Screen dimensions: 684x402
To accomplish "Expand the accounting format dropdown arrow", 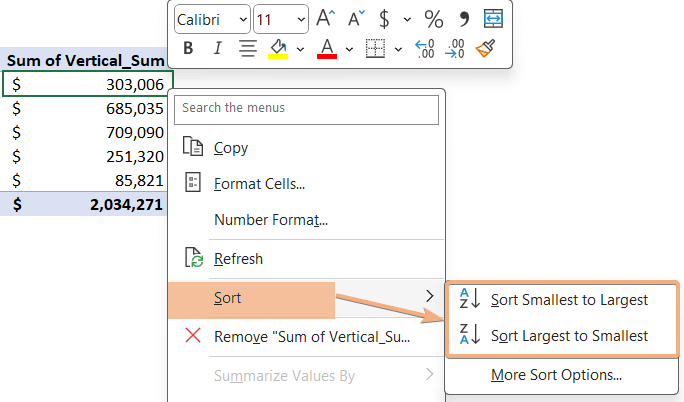I will pyautogui.click(x=407, y=19).
